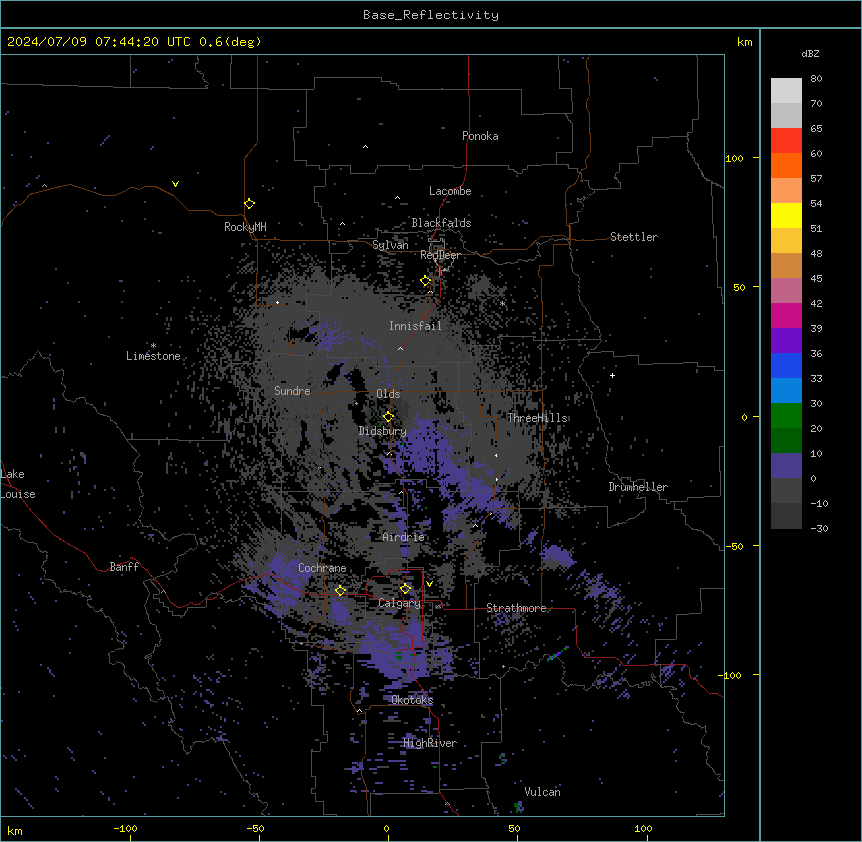Click the Strathmore label
This screenshot has height=842, width=862.
tap(516, 608)
